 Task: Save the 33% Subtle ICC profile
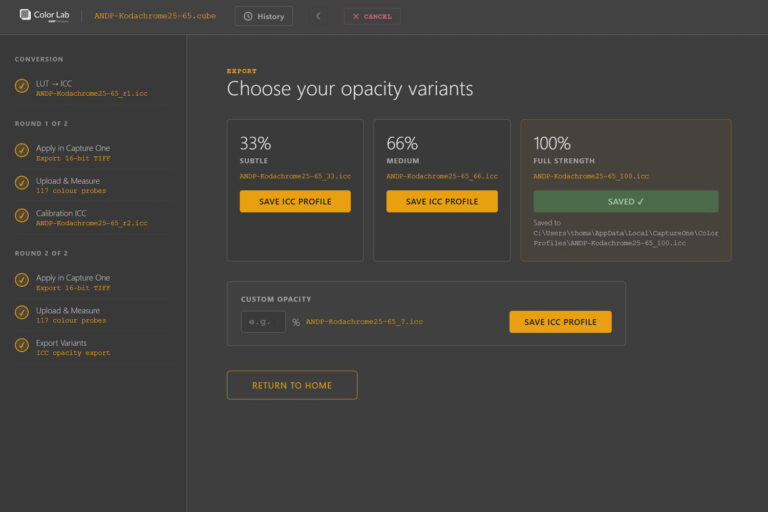click(295, 201)
